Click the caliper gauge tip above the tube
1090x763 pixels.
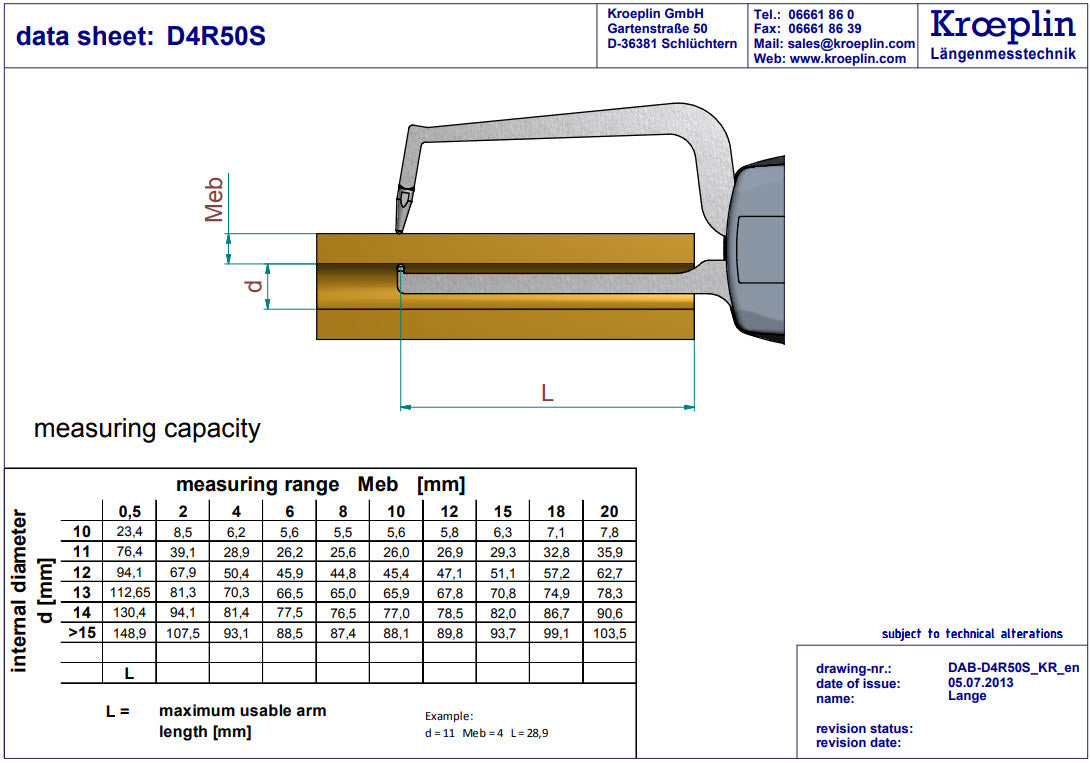[400, 212]
